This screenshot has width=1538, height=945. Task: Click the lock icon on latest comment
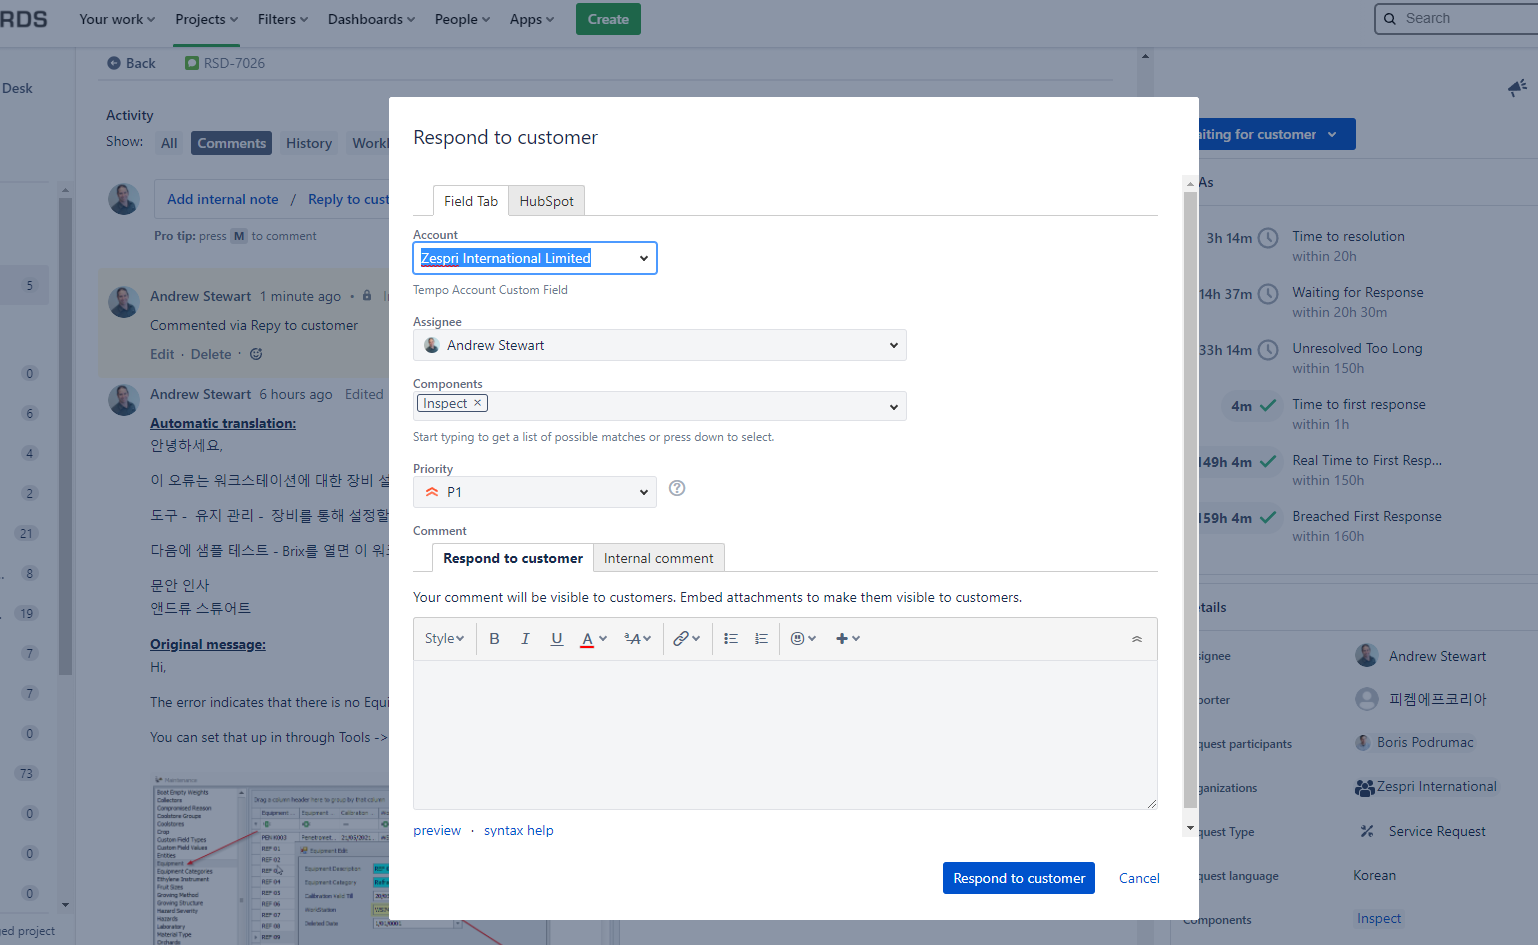coord(367,296)
